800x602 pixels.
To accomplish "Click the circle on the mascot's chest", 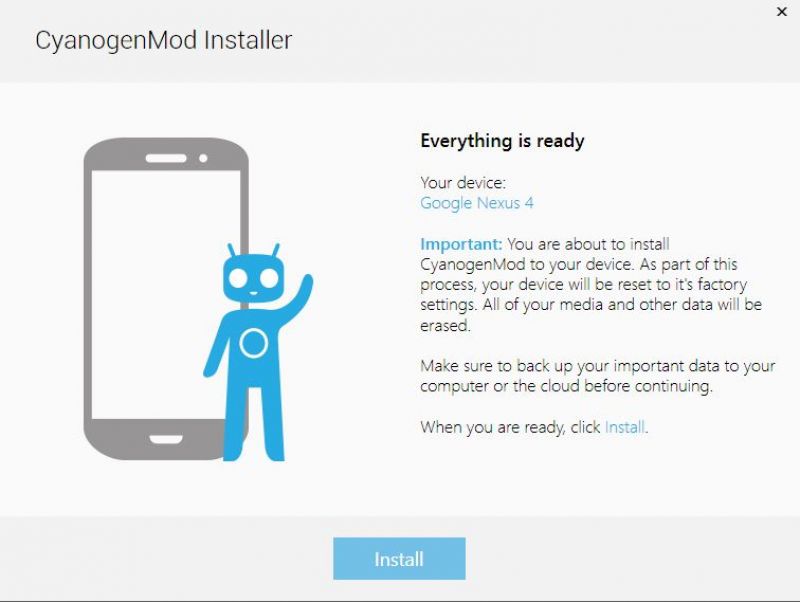I will coord(254,343).
